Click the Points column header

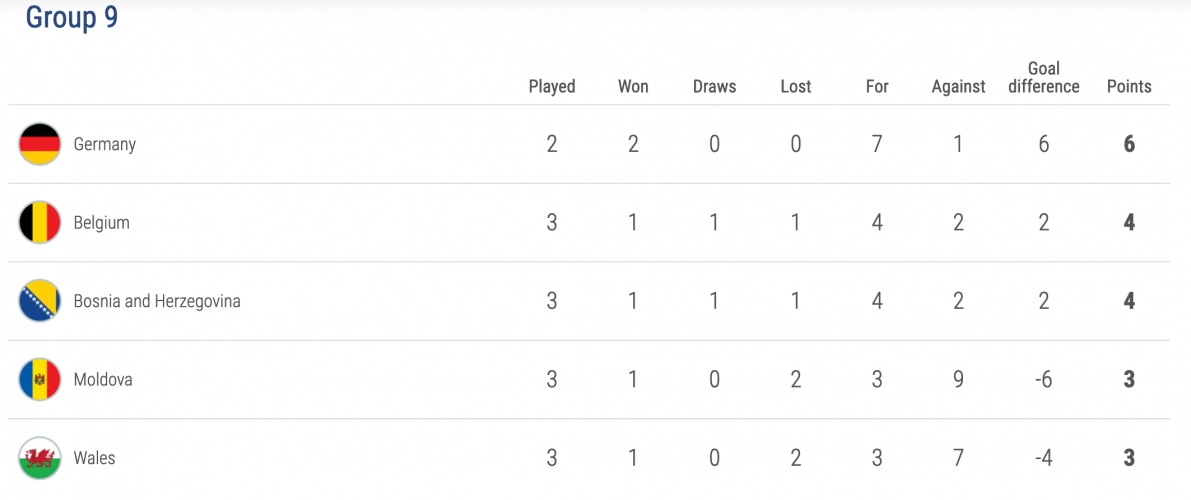(1129, 87)
